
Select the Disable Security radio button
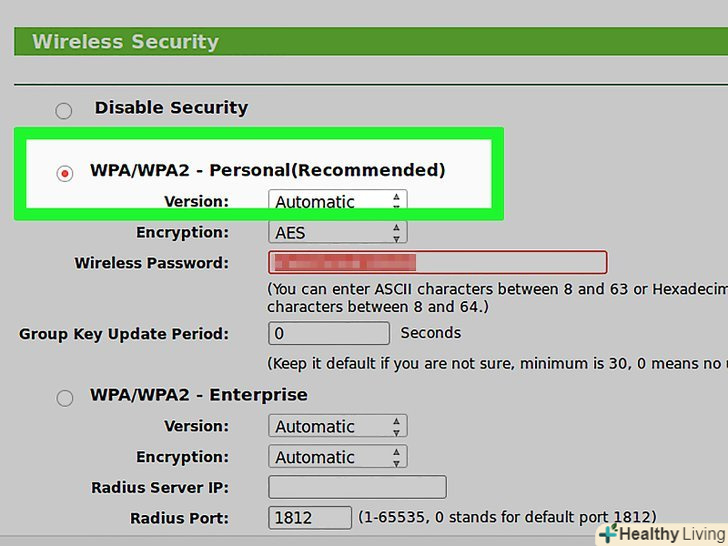[x=64, y=111]
